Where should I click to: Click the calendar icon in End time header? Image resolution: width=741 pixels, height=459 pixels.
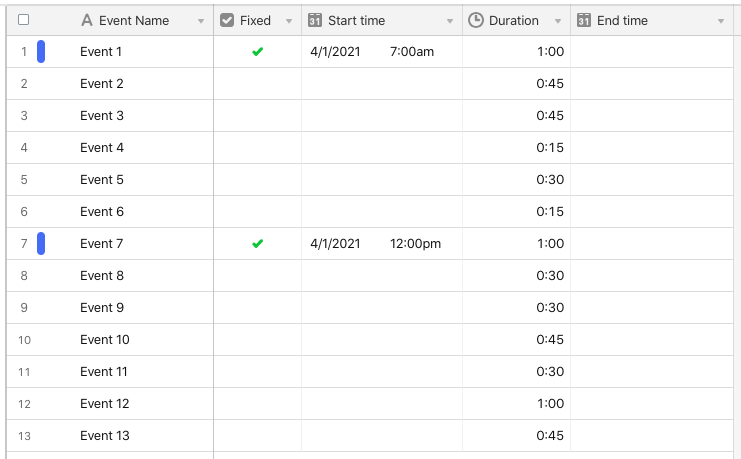584,20
